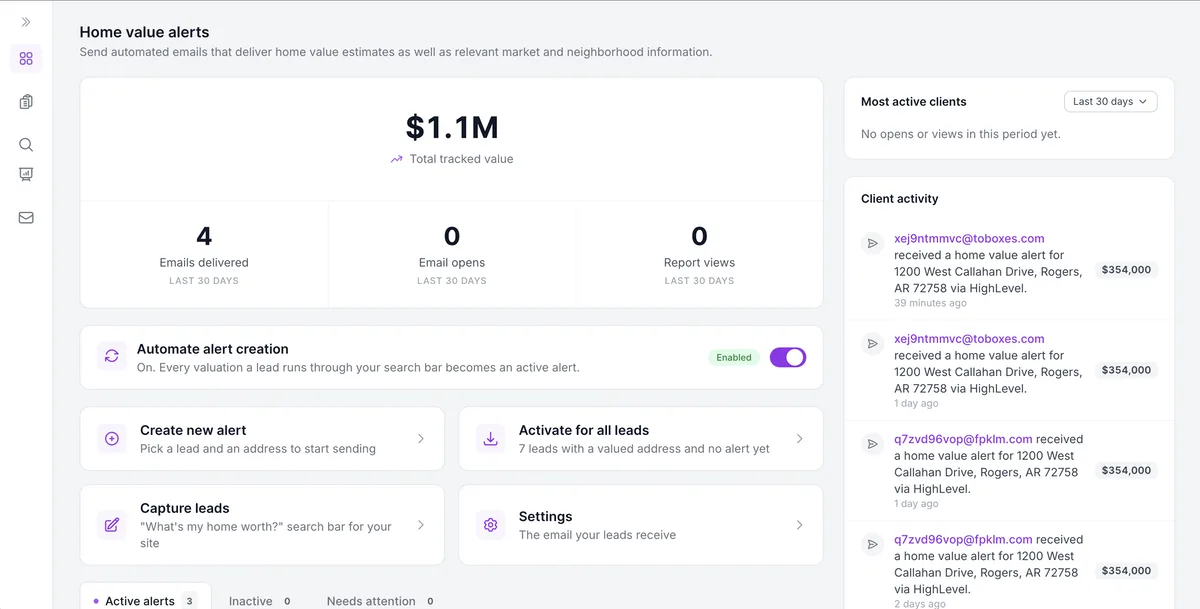Screen dimensions: 1200x609
Task: Open xej9ntmmvc@toboxes.com link from 1 day ago
Action: 969,339
